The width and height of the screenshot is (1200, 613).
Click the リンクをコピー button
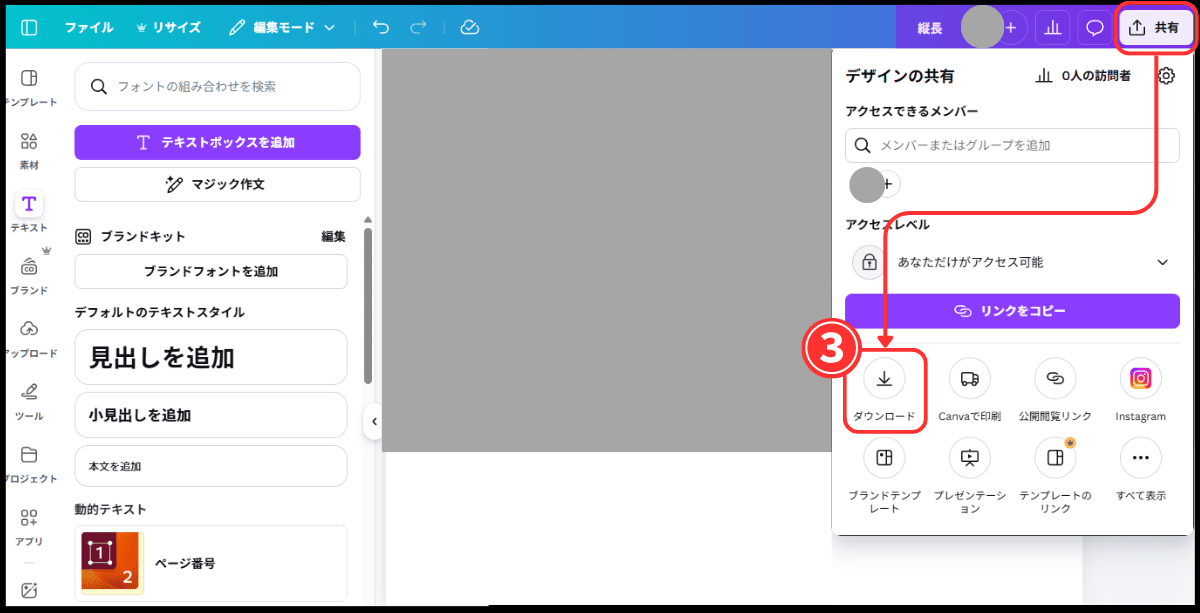click(x=1012, y=311)
